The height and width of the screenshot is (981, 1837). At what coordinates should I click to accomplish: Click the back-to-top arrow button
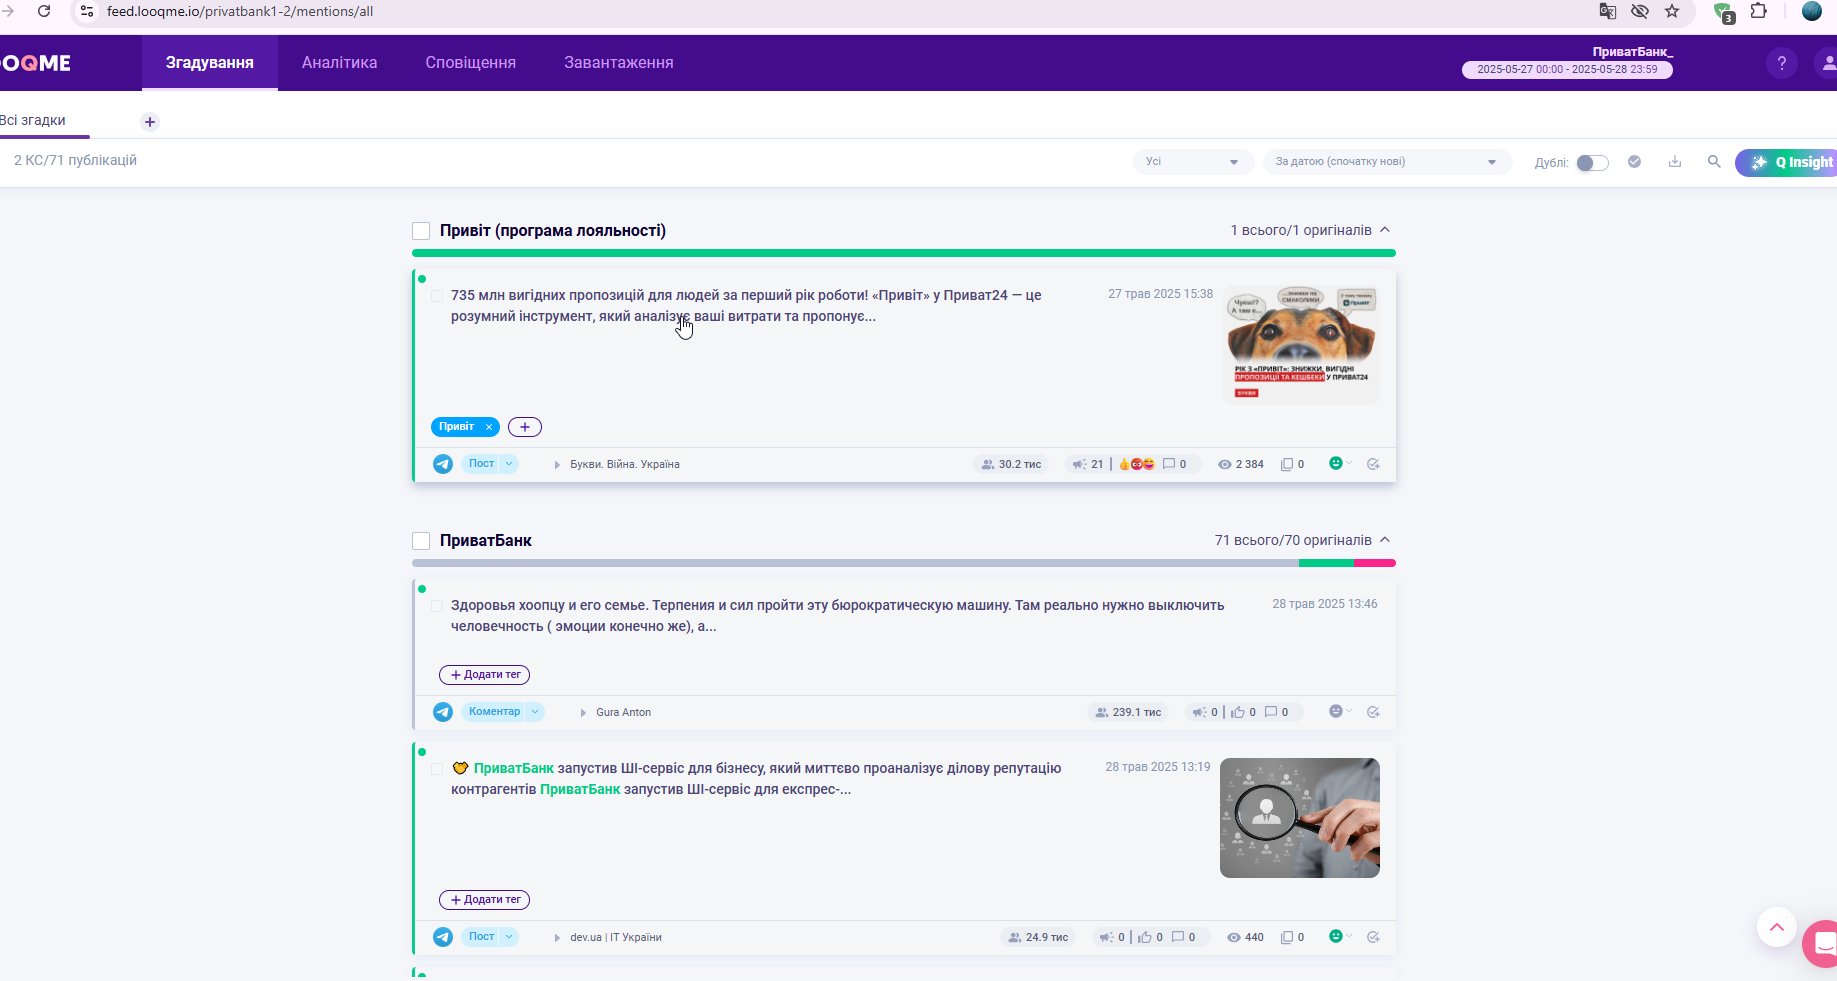point(1777,927)
